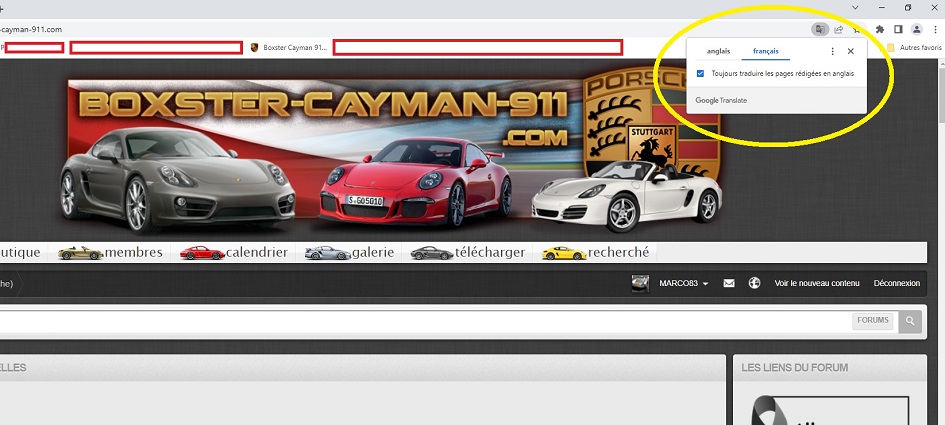Click the browser address bar URL

coord(31,29)
